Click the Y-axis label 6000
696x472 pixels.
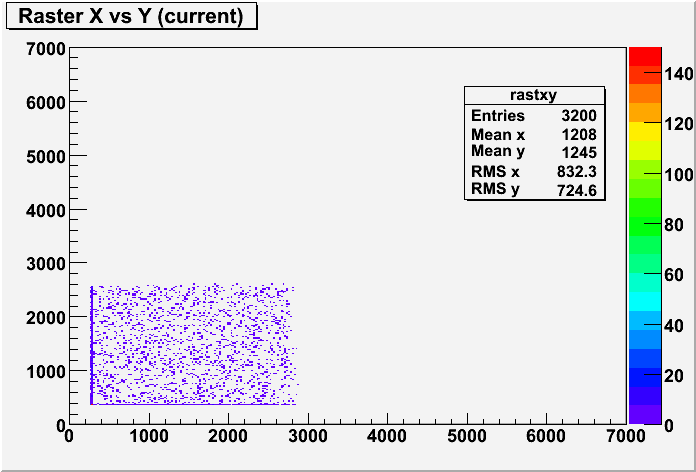[45, 102]
